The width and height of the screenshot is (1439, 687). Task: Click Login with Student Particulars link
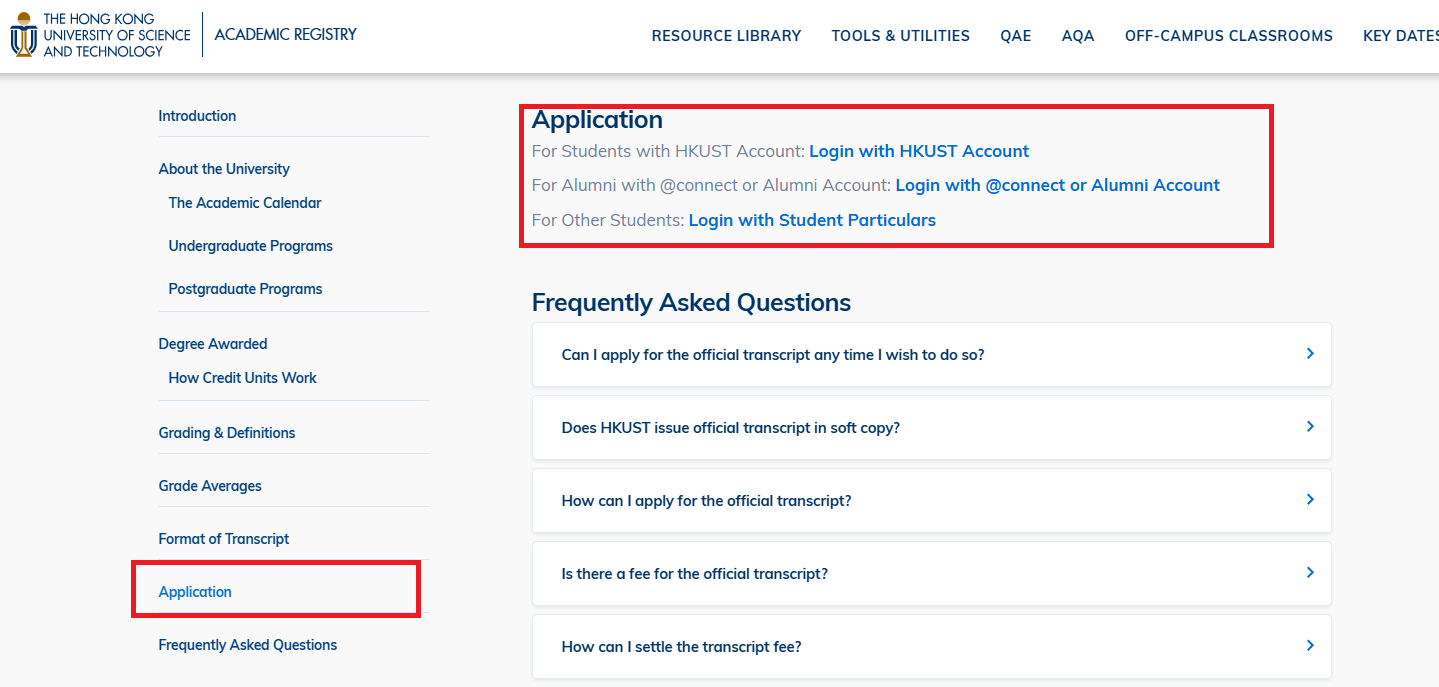pyautogui.click(x=812, y=220)
